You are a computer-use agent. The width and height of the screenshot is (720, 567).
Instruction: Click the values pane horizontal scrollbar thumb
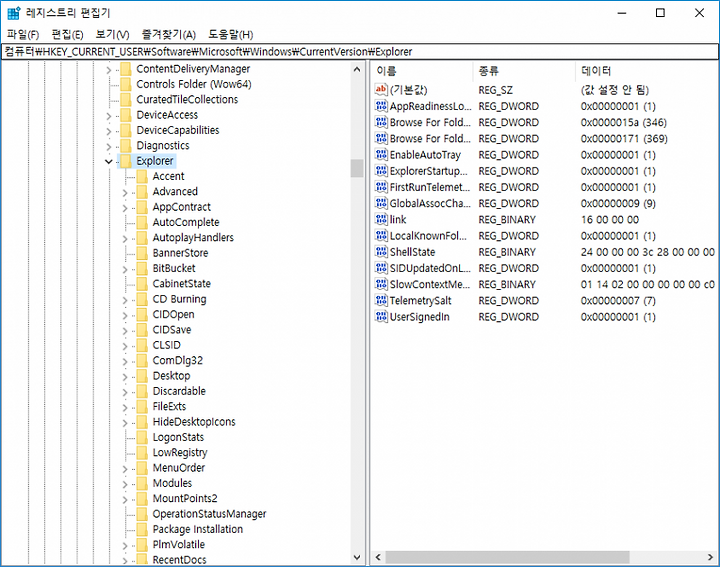point(507,557)
